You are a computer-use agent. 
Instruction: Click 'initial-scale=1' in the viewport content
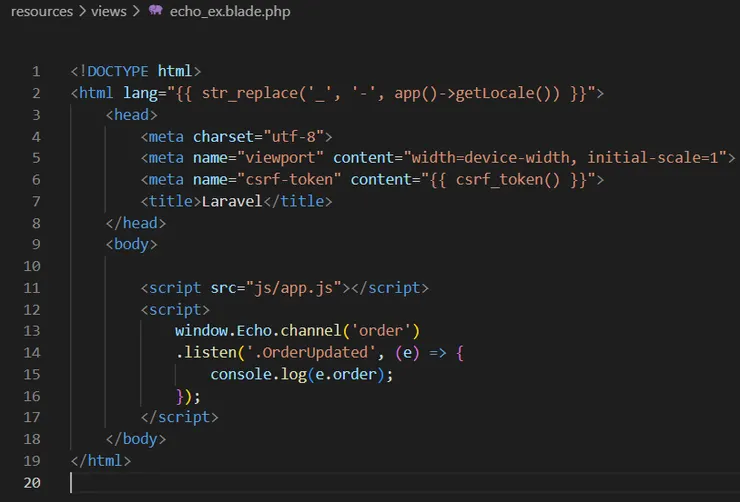pos(652,158)
